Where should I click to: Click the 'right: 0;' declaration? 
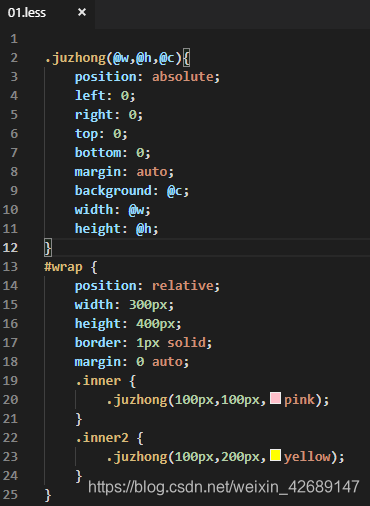pos(109,115)
